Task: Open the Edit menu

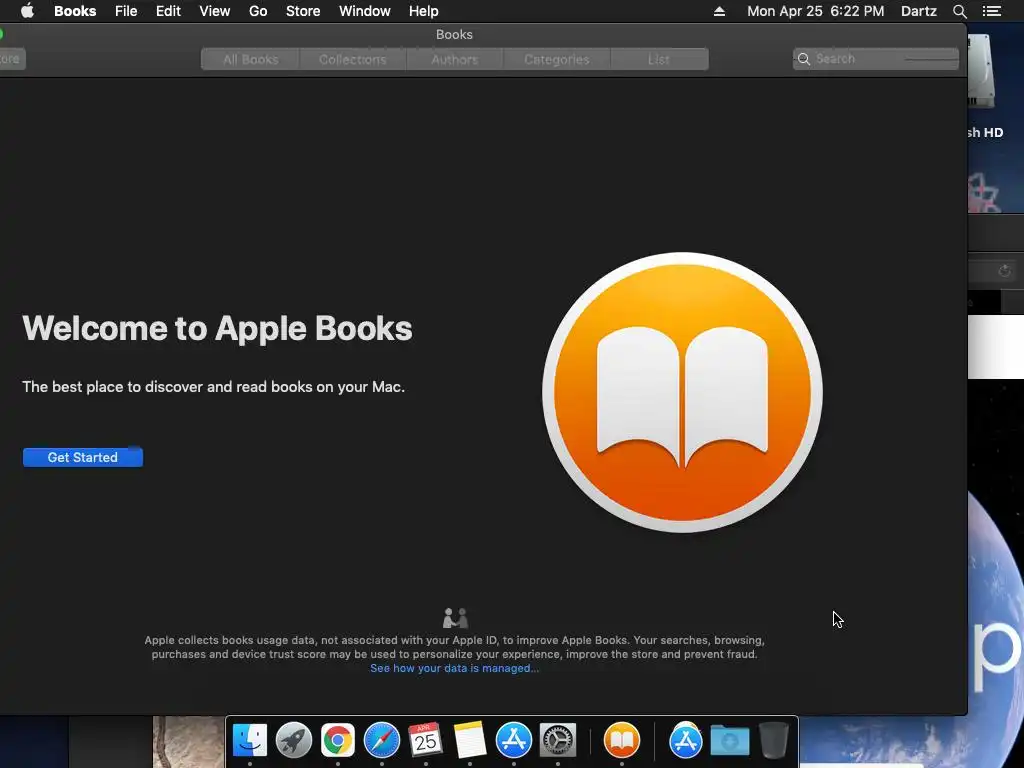Action: click(168, 11)
